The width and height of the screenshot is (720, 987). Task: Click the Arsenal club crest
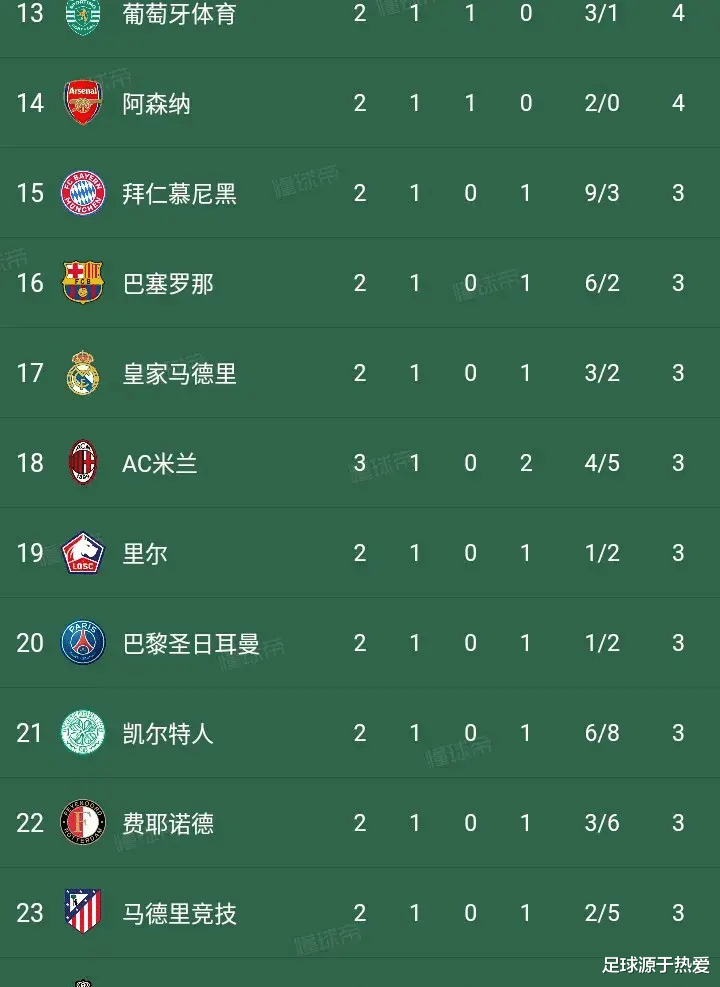(x=83, y=102)
